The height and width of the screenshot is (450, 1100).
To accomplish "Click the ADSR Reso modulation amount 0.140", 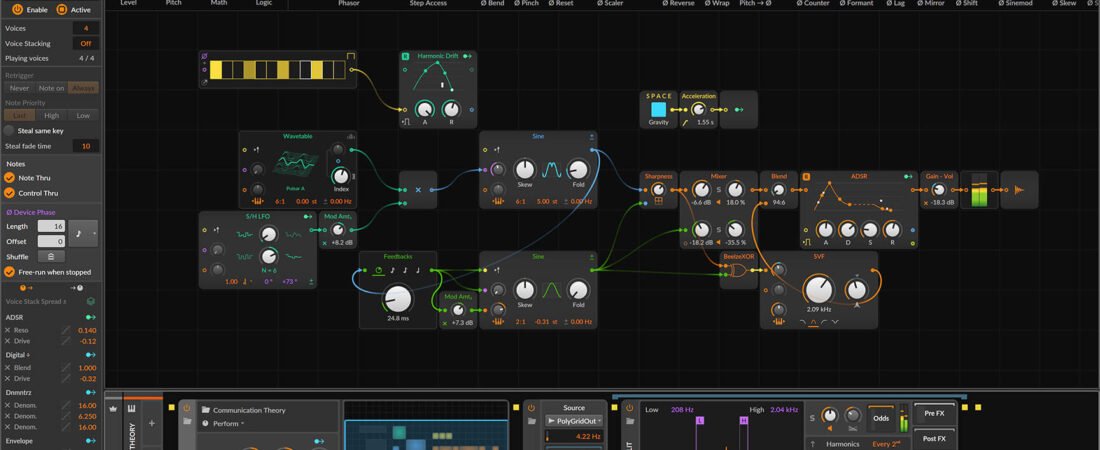I will coord(87,330).
